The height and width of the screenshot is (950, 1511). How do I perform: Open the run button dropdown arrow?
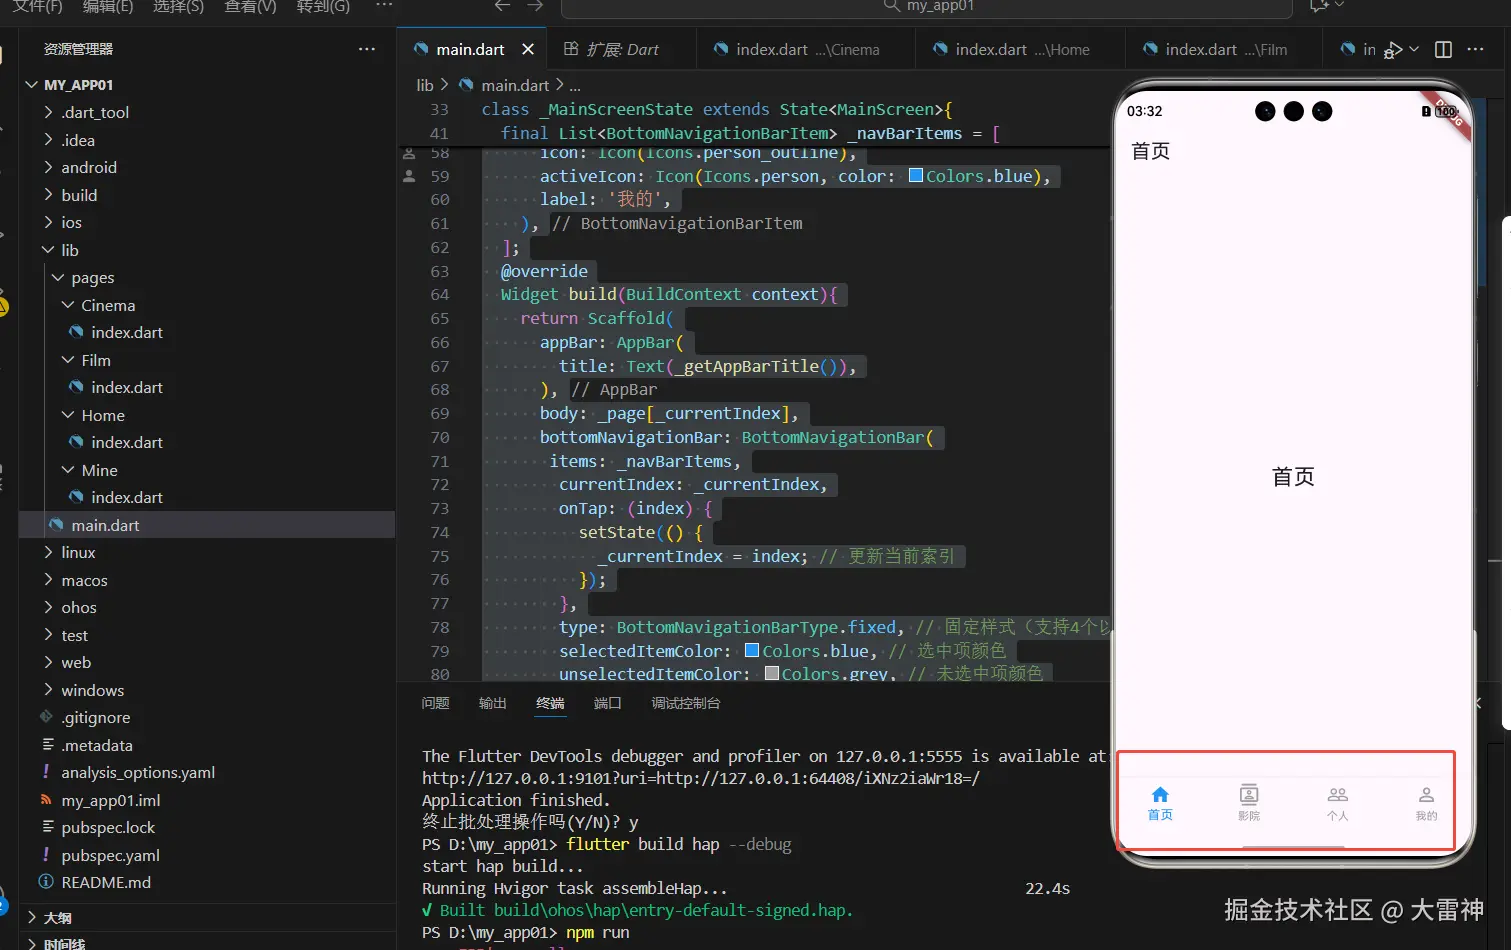click(1414, 49)
